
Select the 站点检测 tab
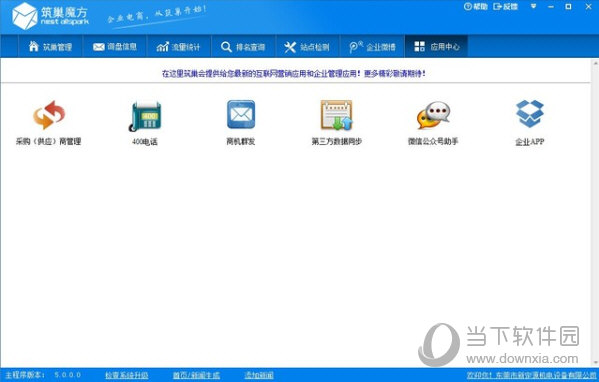[x=308, y=47]
